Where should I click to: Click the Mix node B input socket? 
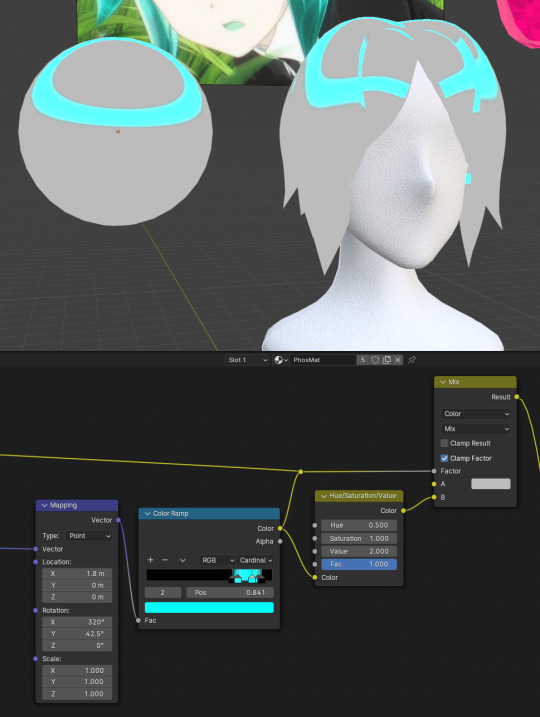pos(434,497)
